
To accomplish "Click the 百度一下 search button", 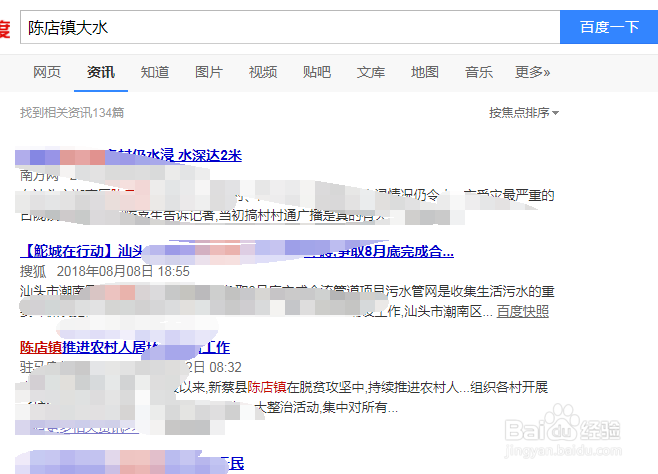I will (x=609, y=27).
